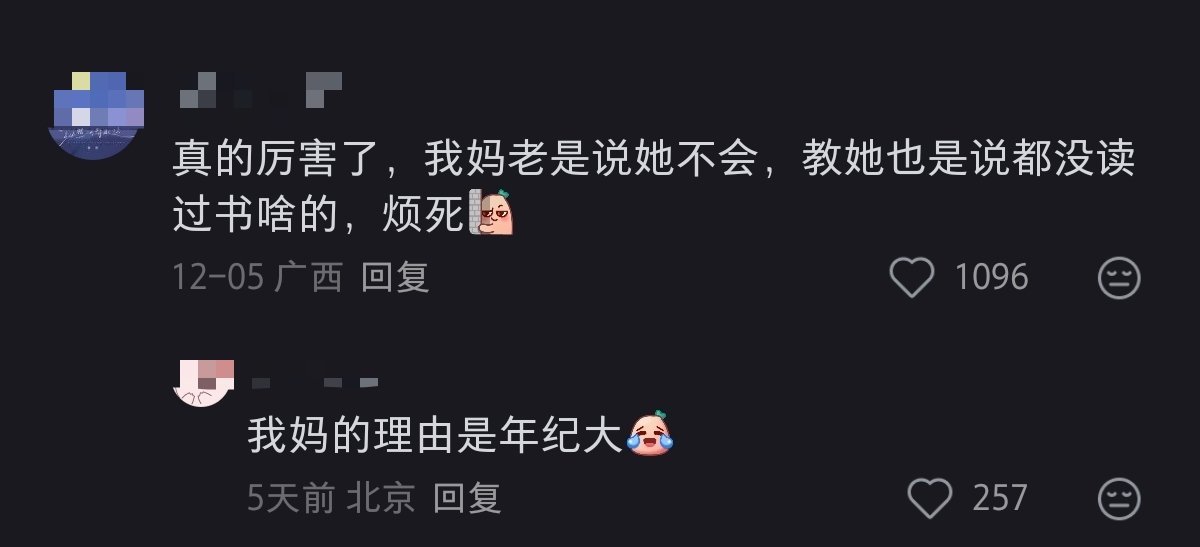Tap the 北京 location label
1200x547 pixels.
[x=381, y=497]
